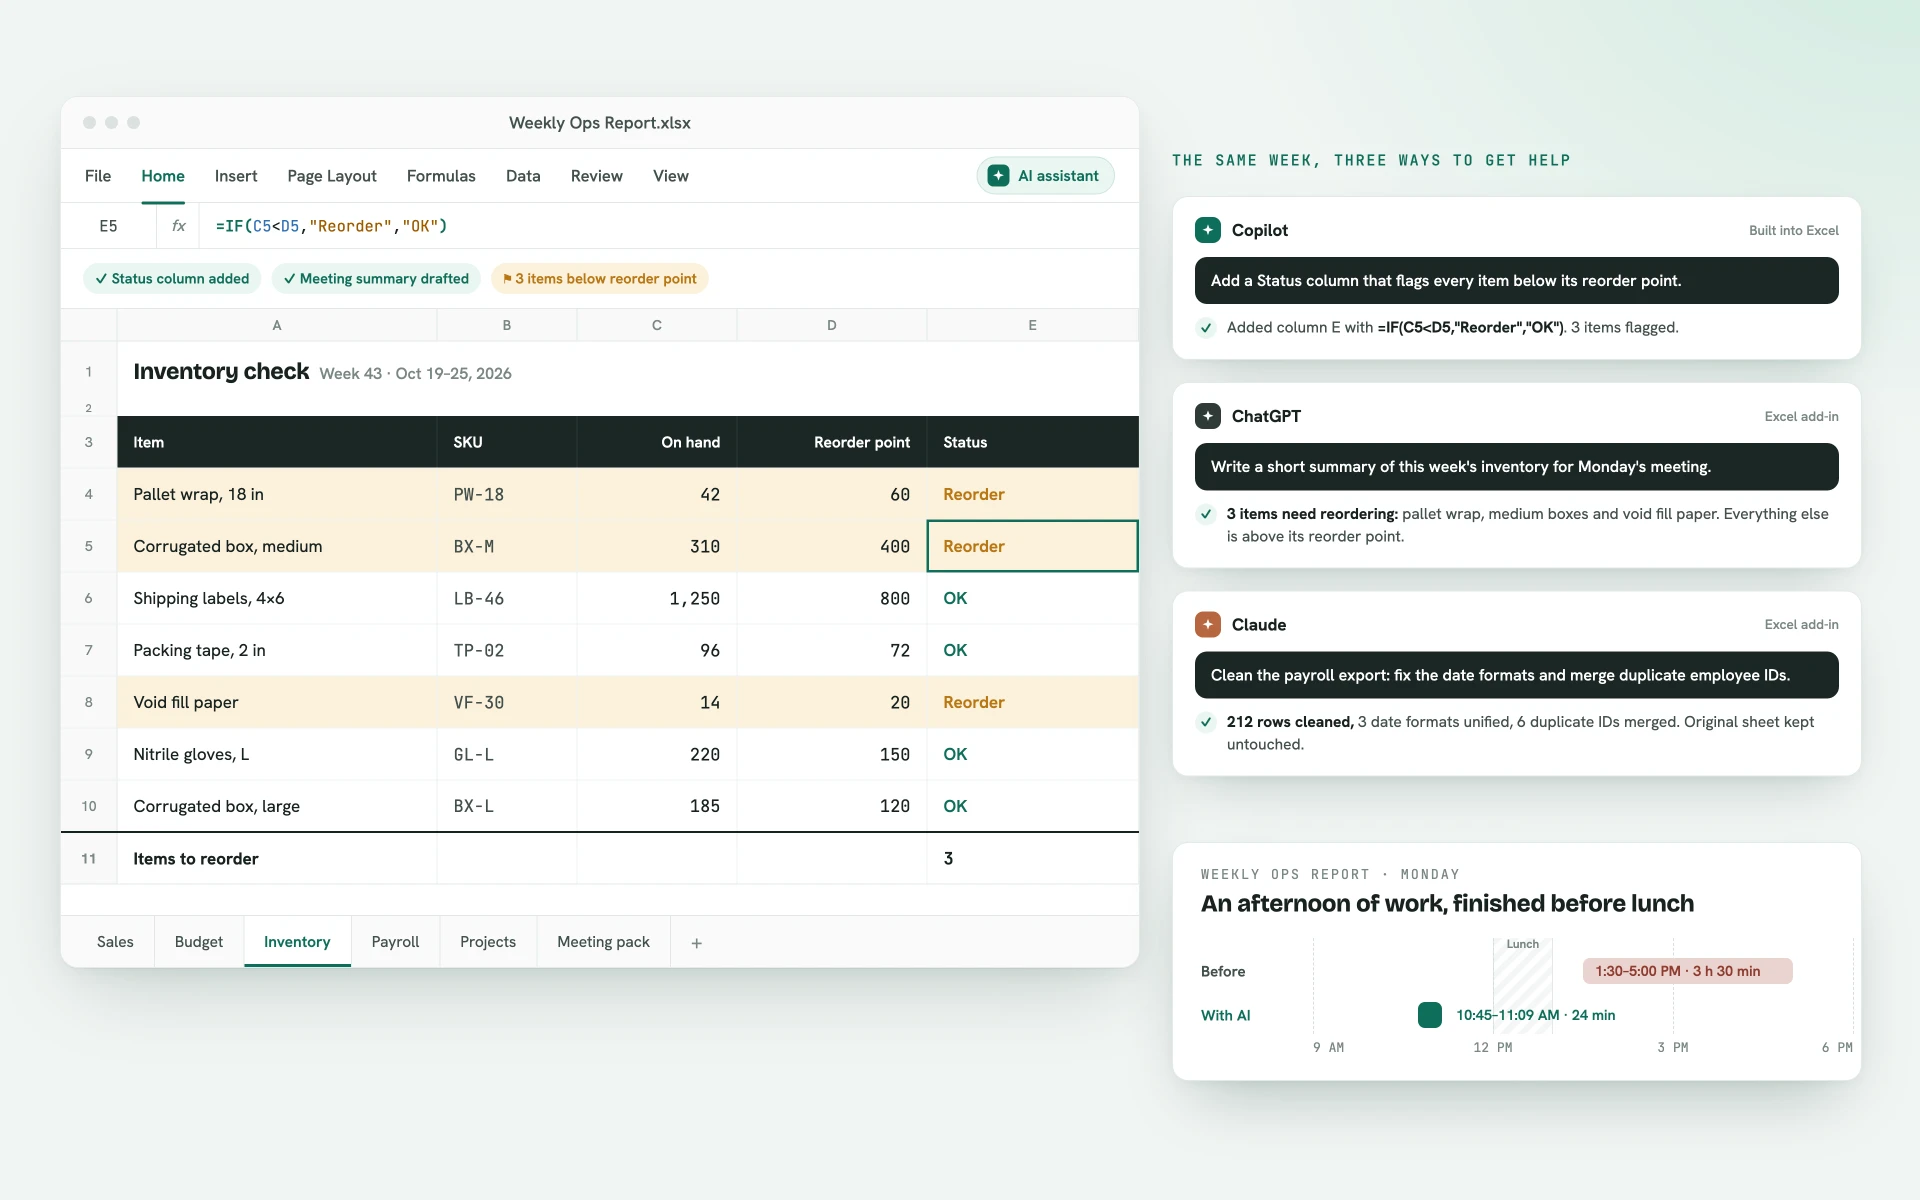Viewport: 1920px width, 1200px height.
Task: Switch to the Payroll sheet tab
Action: (395, 942)
